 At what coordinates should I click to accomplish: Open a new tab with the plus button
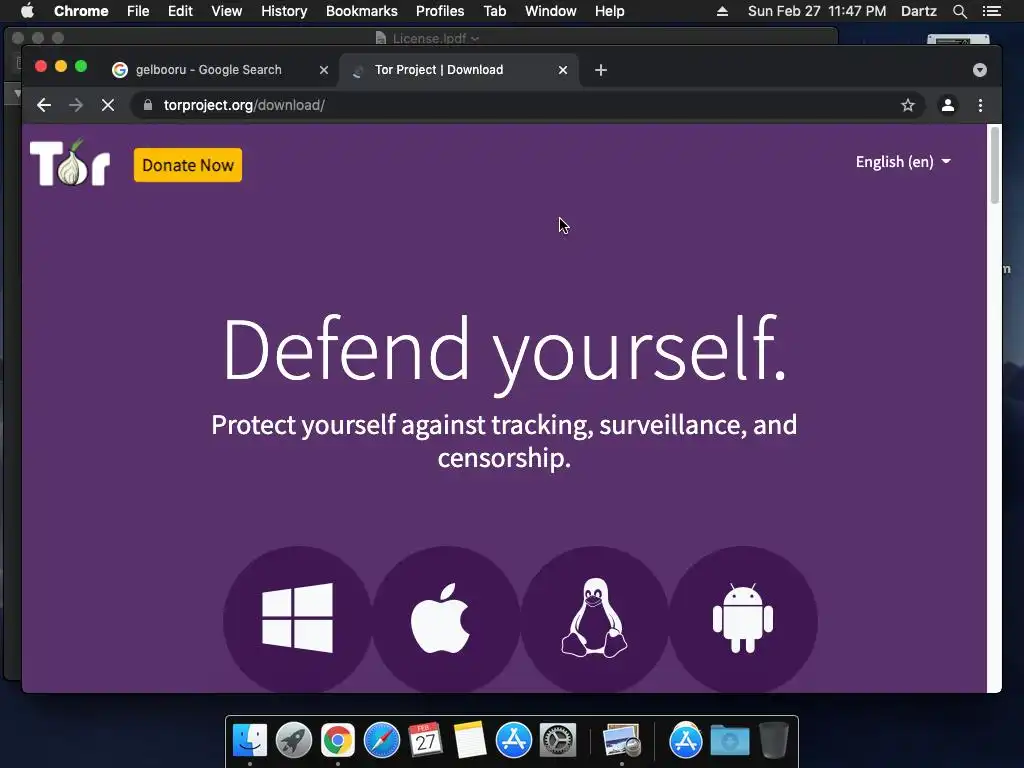click(x=601, y=70)
